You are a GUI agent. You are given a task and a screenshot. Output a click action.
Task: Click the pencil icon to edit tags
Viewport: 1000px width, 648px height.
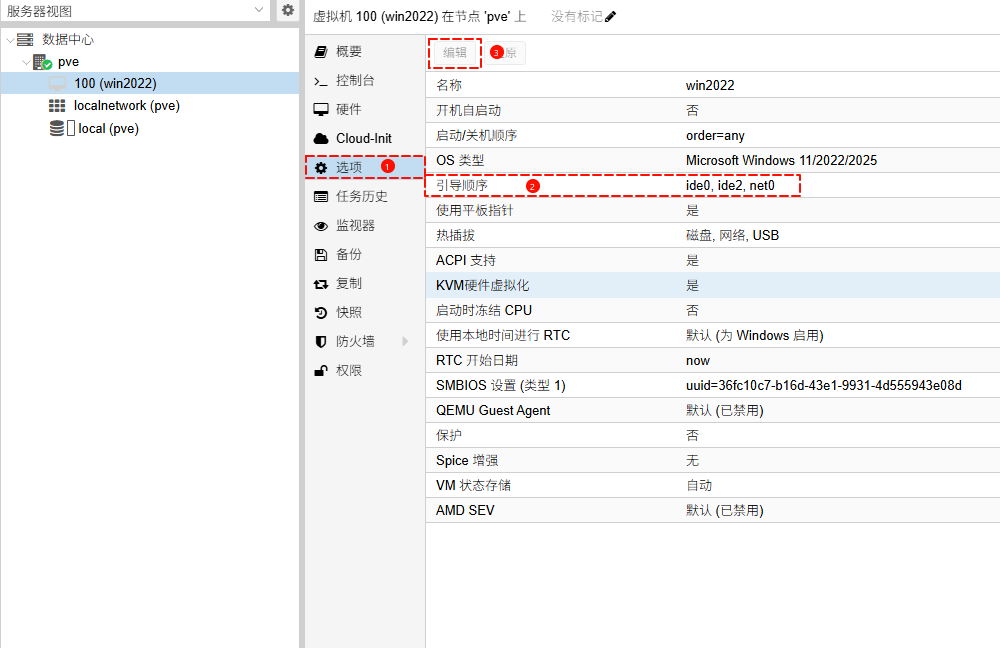[x=611, y=17]
